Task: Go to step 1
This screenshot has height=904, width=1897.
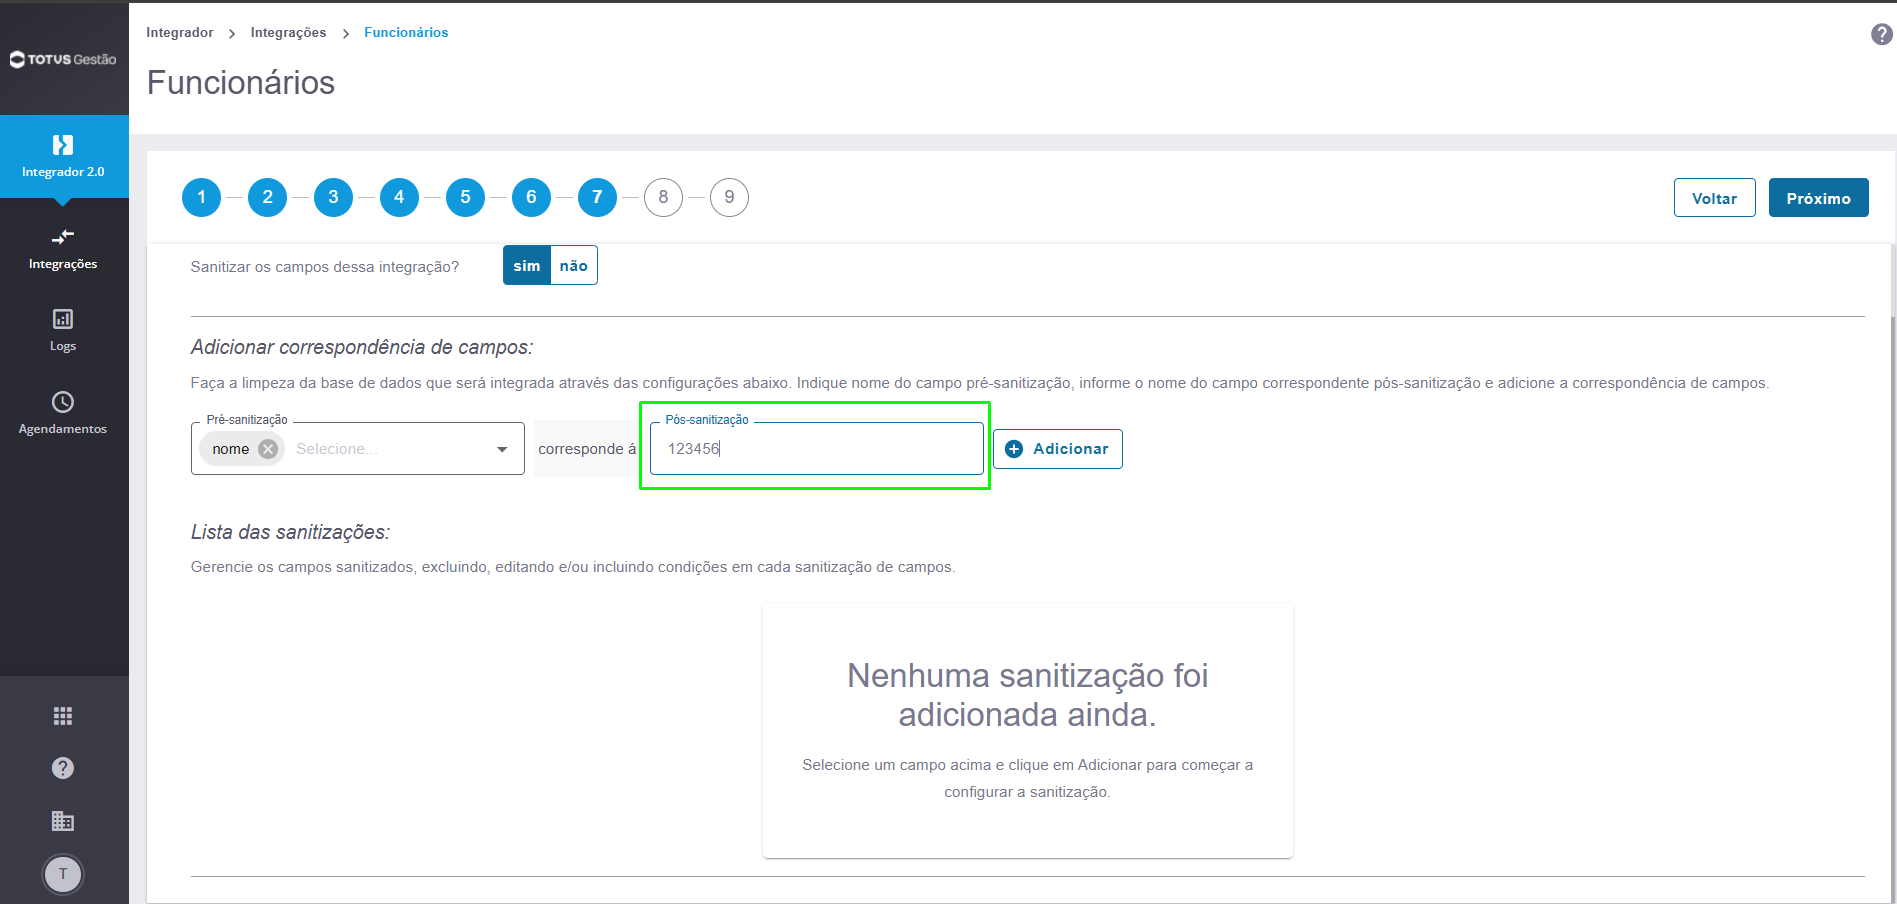Action: click(202, 198)
